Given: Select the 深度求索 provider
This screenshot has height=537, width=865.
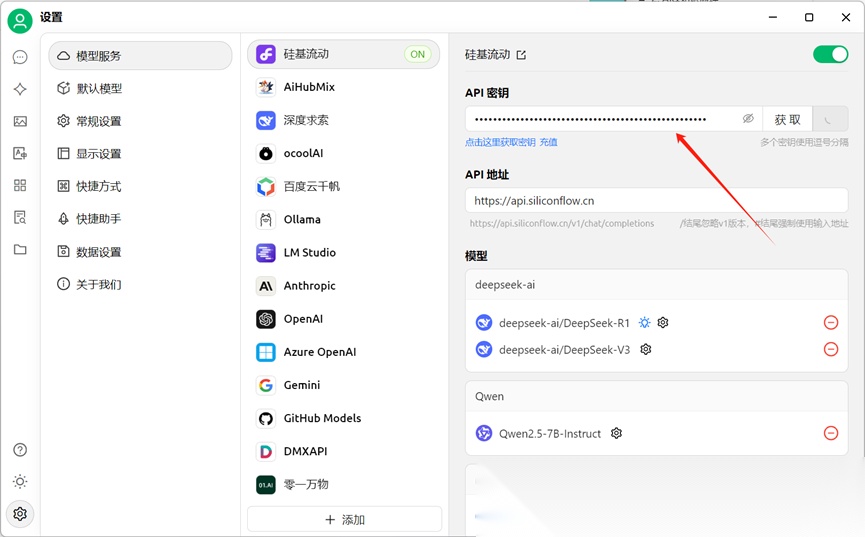Looking at the screenshot, I should coord(343,120).
